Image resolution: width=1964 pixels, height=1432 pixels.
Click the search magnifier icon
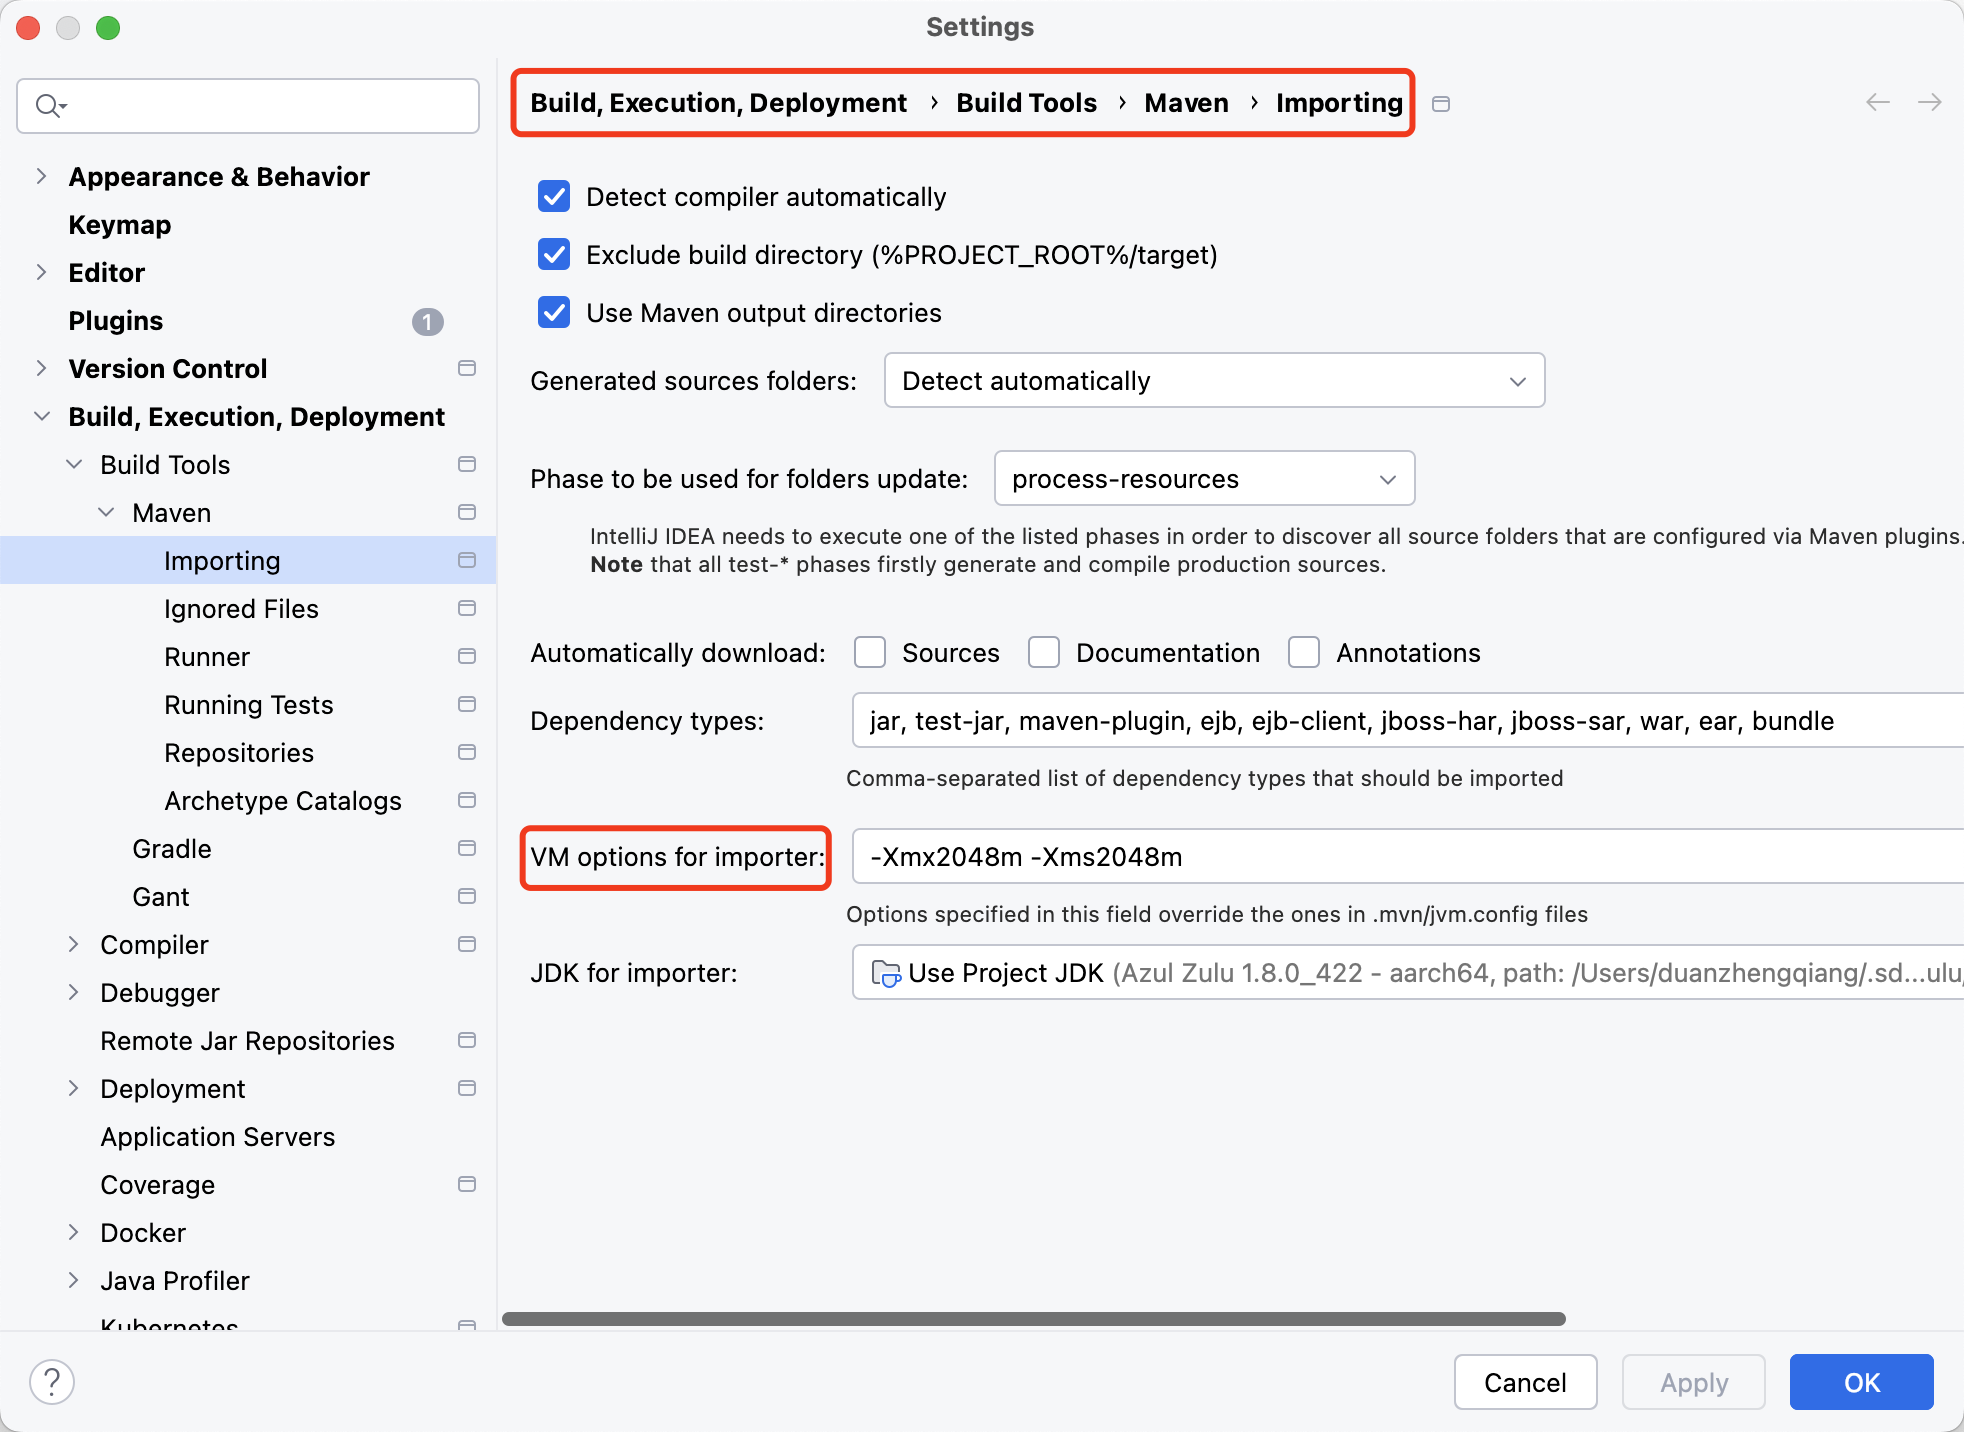pos(48,105)
